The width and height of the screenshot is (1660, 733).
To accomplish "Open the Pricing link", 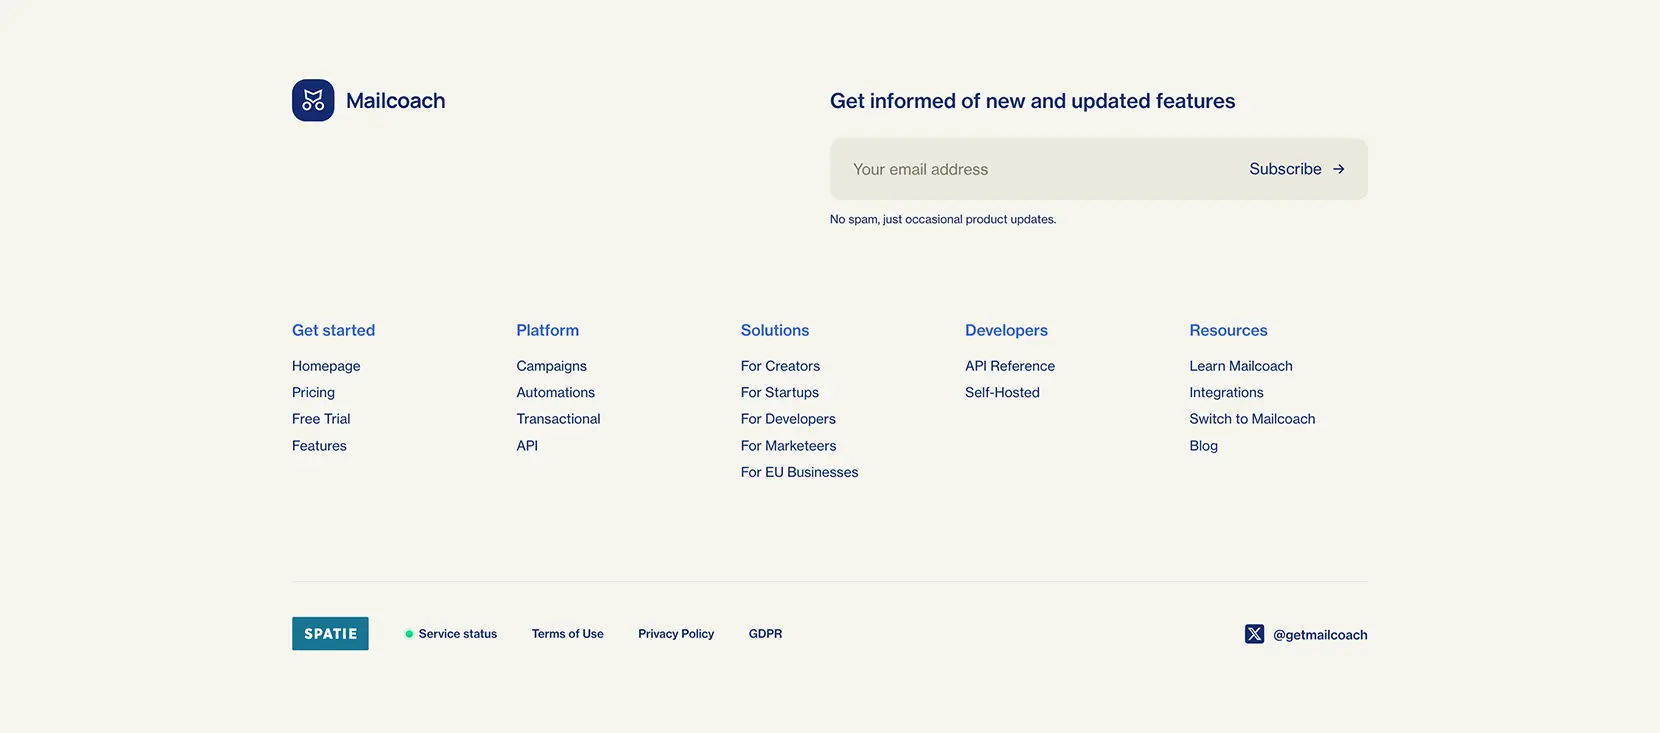I will (313, 393).
